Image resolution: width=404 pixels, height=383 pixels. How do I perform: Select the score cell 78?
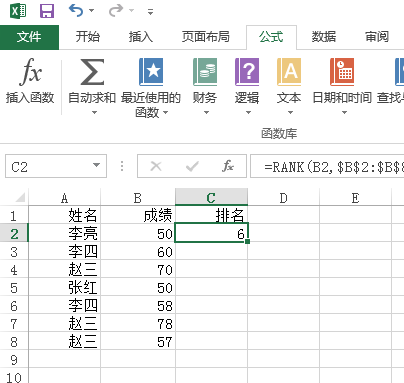pyautogui.click(x=138, y=323)
